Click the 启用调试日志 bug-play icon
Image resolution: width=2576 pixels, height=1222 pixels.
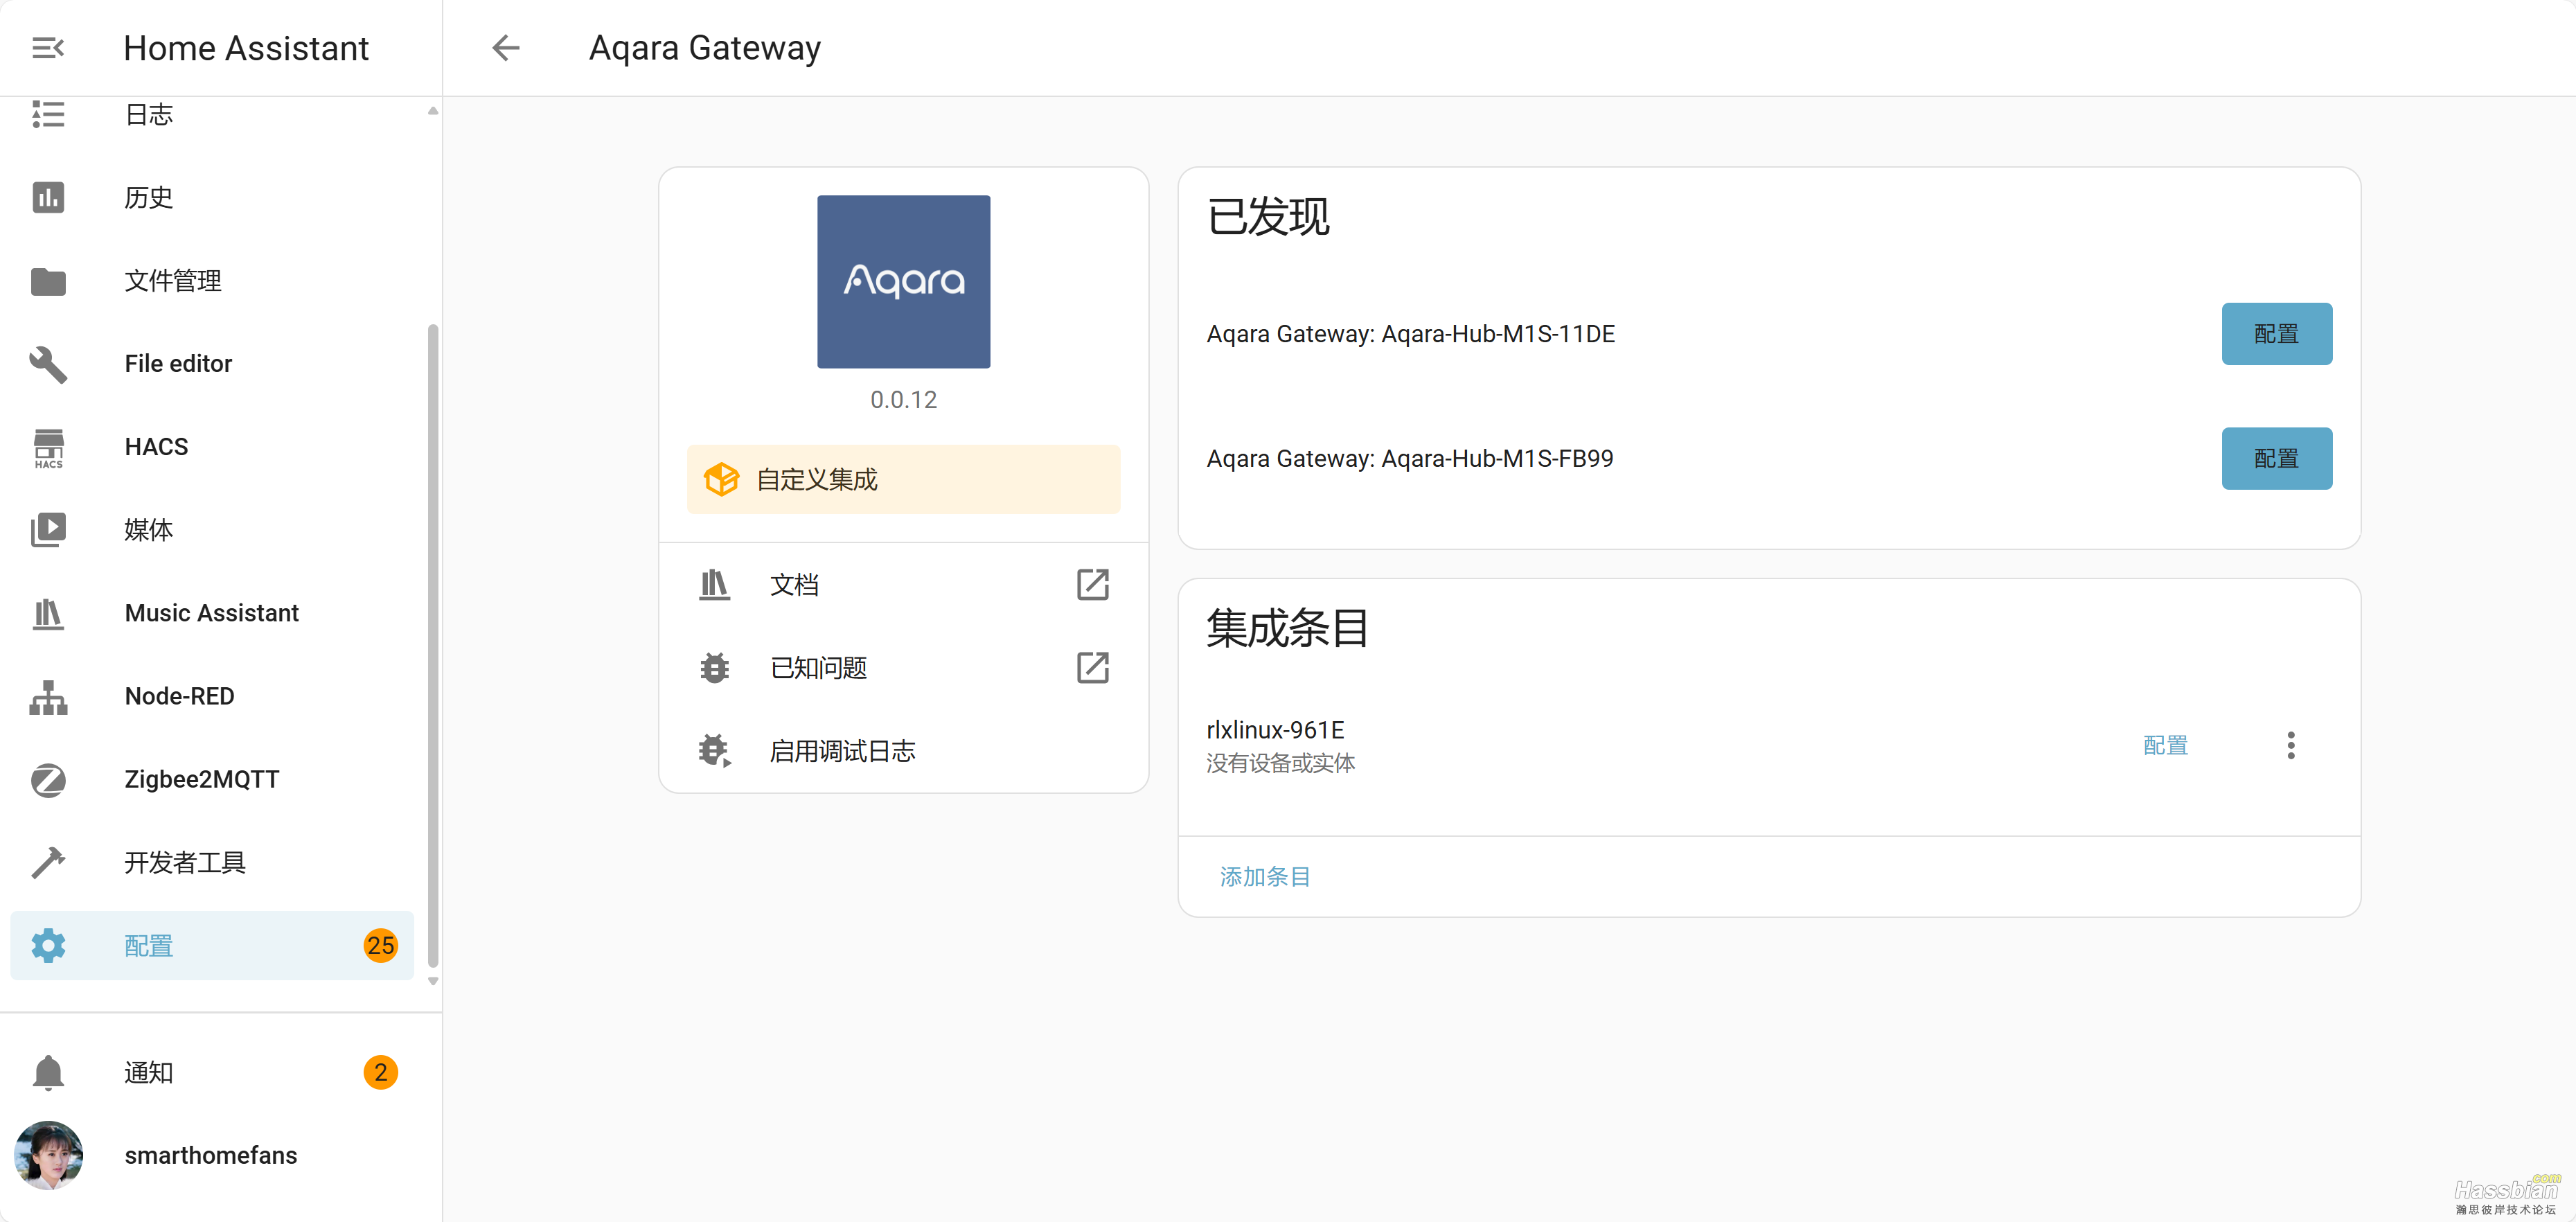(x=714, y=751)
